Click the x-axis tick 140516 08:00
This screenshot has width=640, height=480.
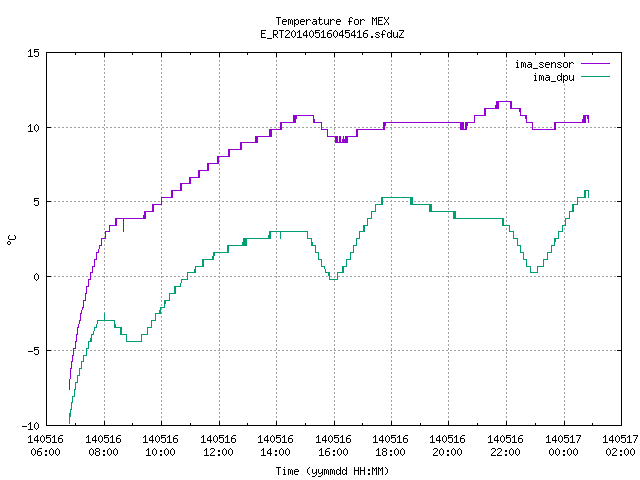103,446
